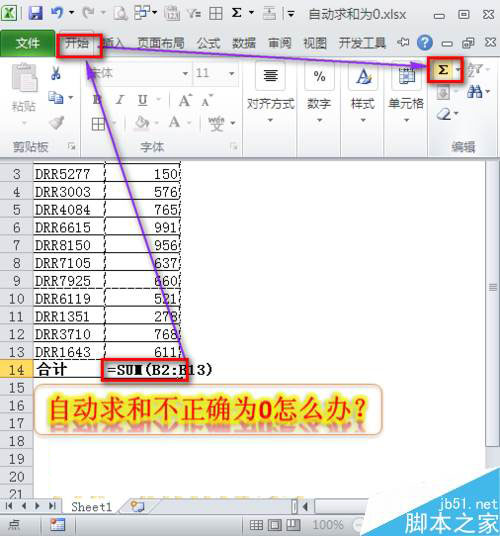Screen dimensions: 500x536
Task: Select the Sheet1 worksheet tab
Action: click(x=91, y=507)
